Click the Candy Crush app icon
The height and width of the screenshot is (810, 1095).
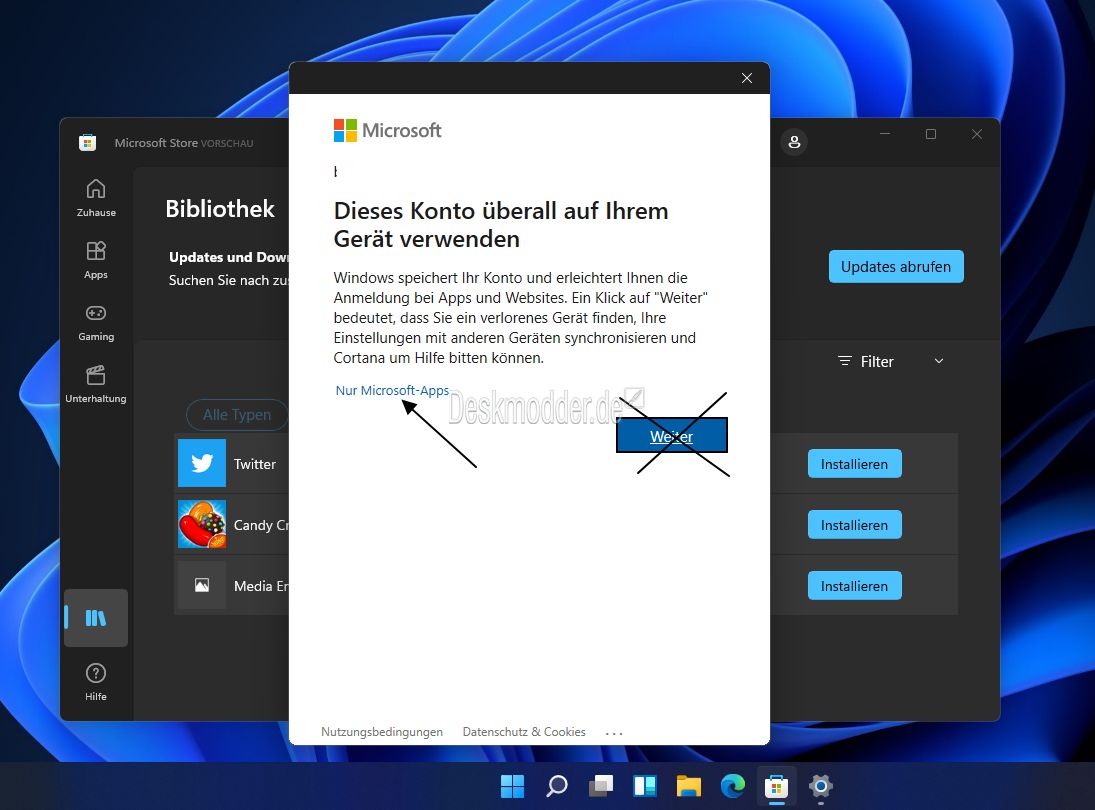[x=202, y=524]
